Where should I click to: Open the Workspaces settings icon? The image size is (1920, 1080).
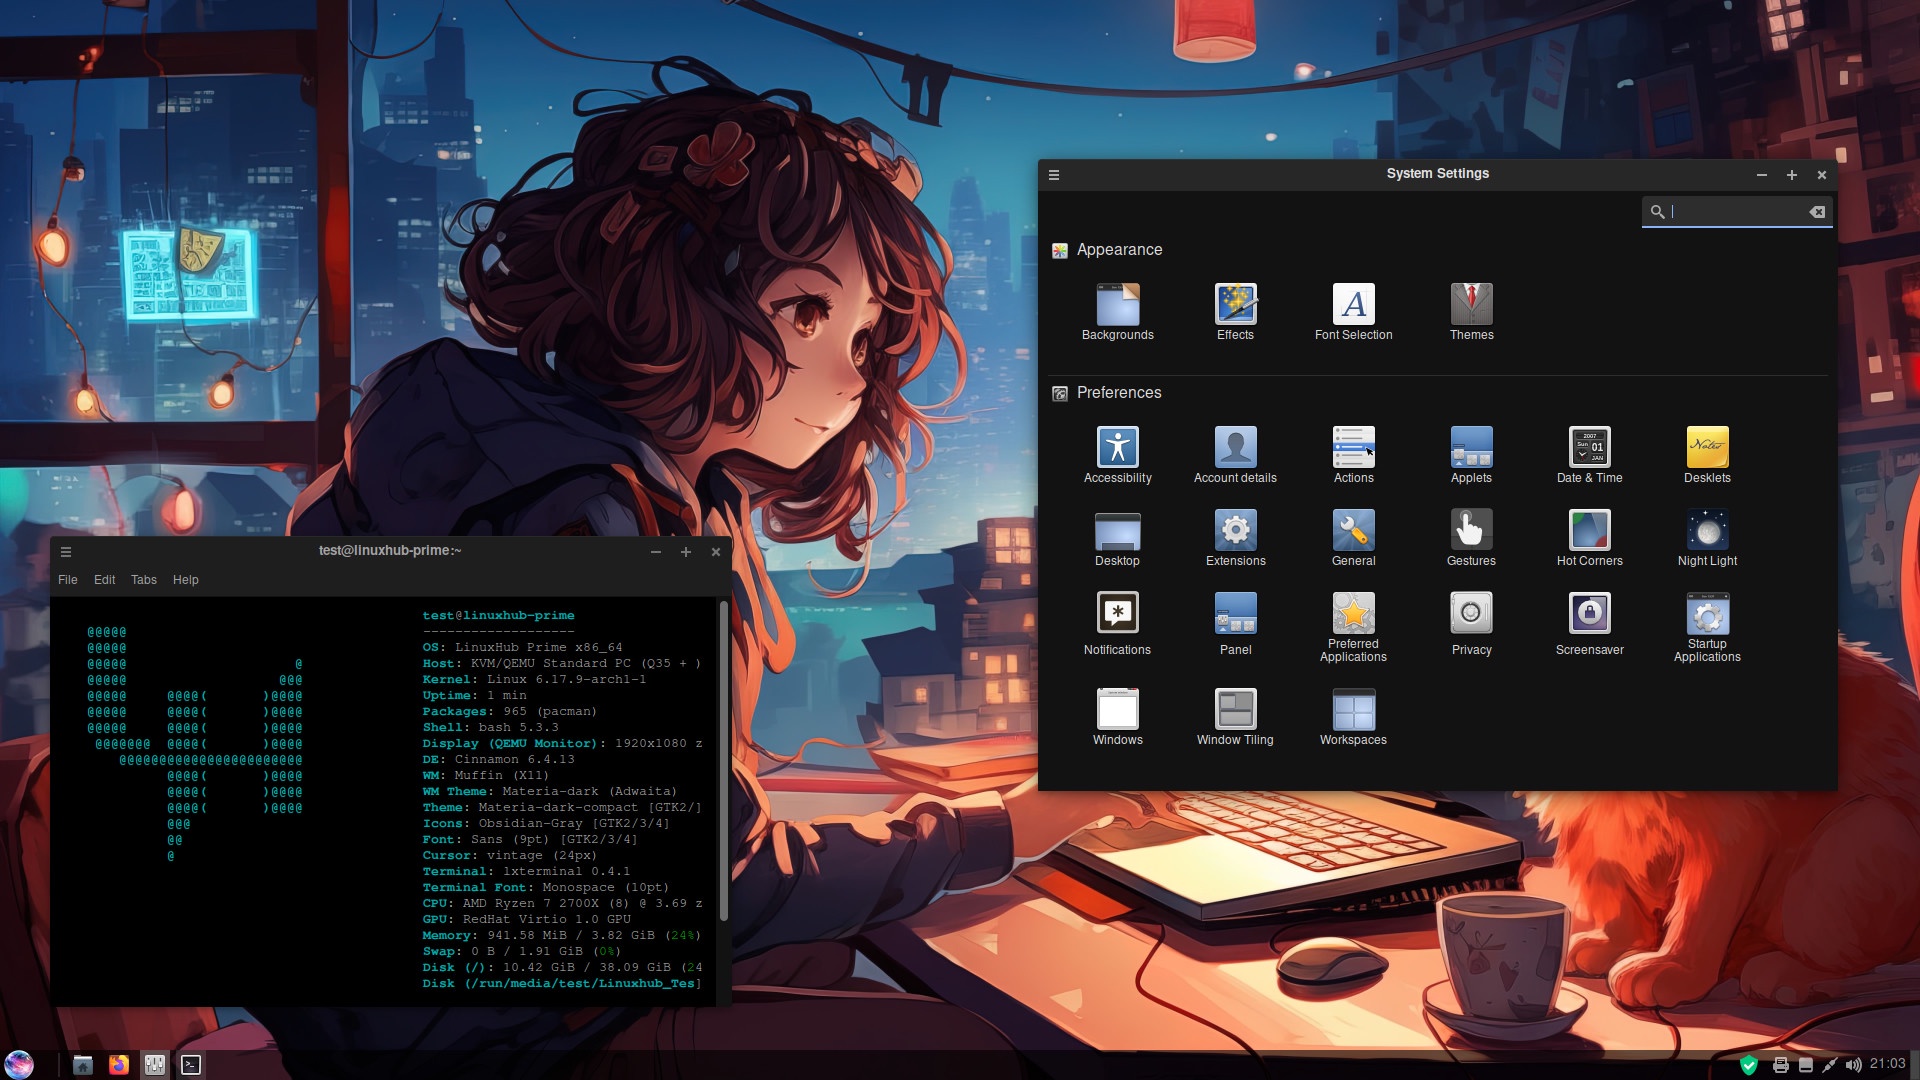click(1353, 711)
